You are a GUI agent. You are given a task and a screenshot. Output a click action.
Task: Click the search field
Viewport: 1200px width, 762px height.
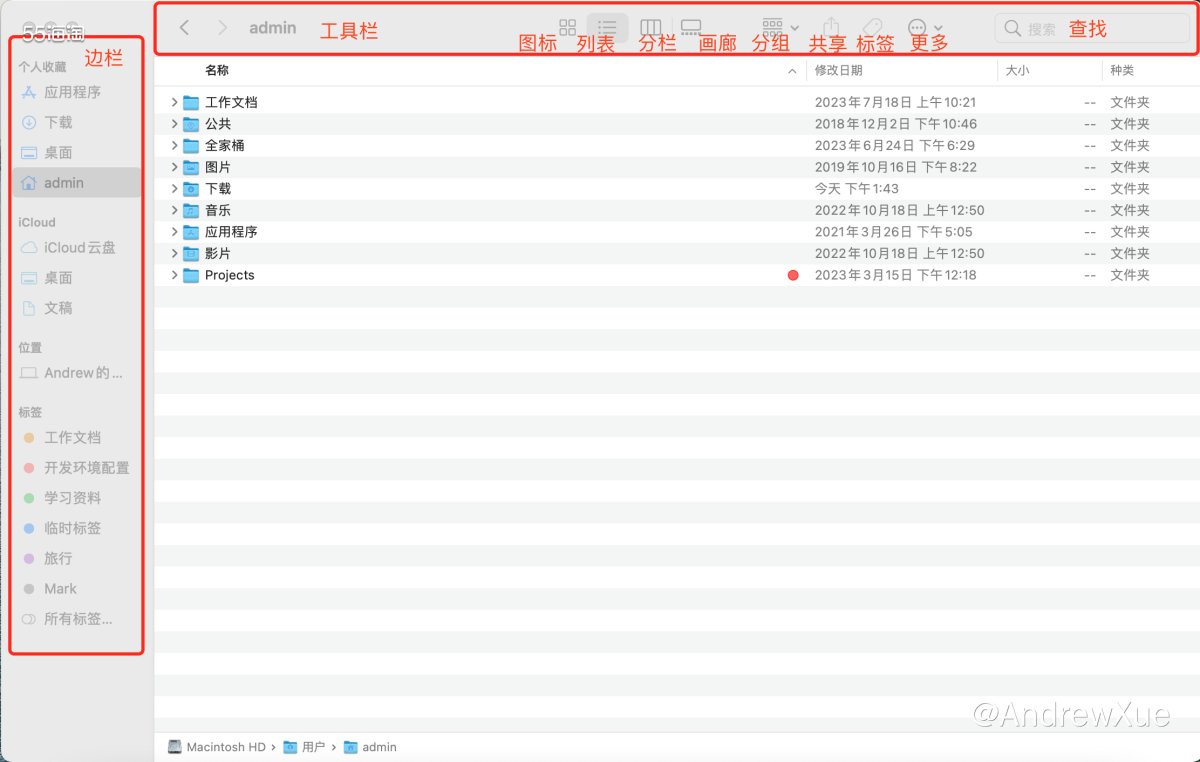1092,29
